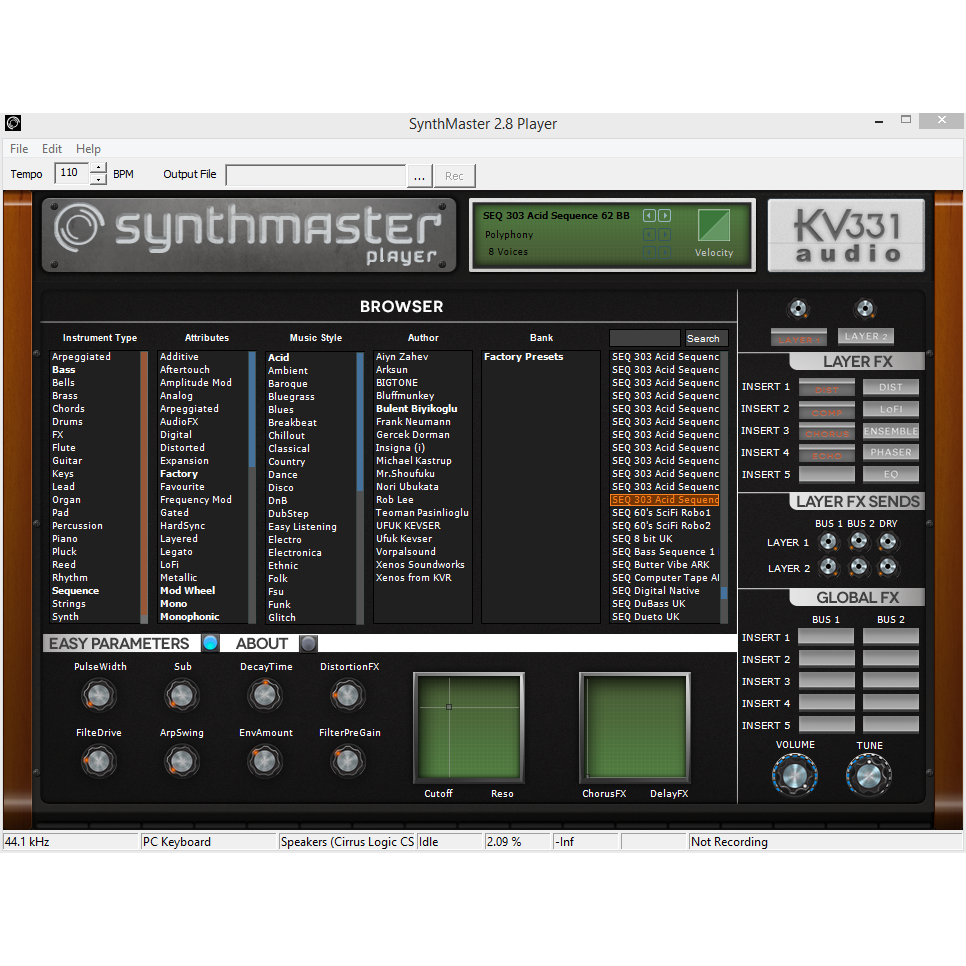
Task: Click the DistortionFX knob
Action: tap(347, 695)
